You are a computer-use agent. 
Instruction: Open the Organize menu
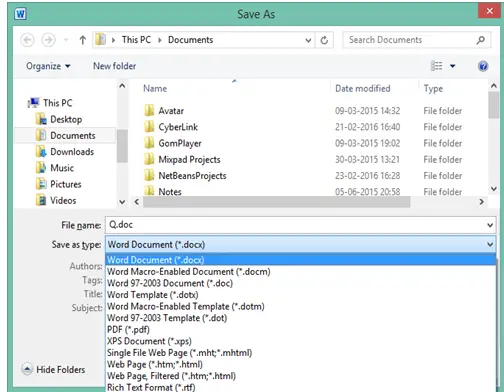point(48,66)
